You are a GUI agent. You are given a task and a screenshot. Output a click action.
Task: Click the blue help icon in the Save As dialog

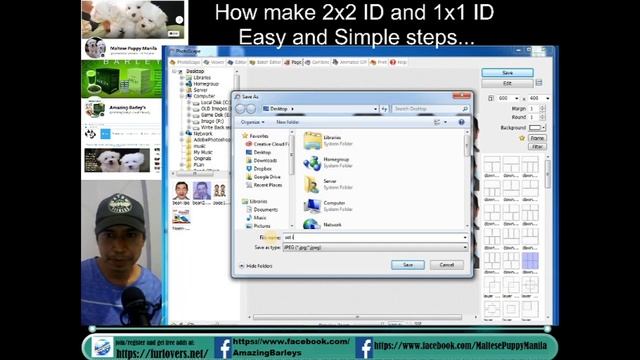pyautogui.click(x=461, y=122)
